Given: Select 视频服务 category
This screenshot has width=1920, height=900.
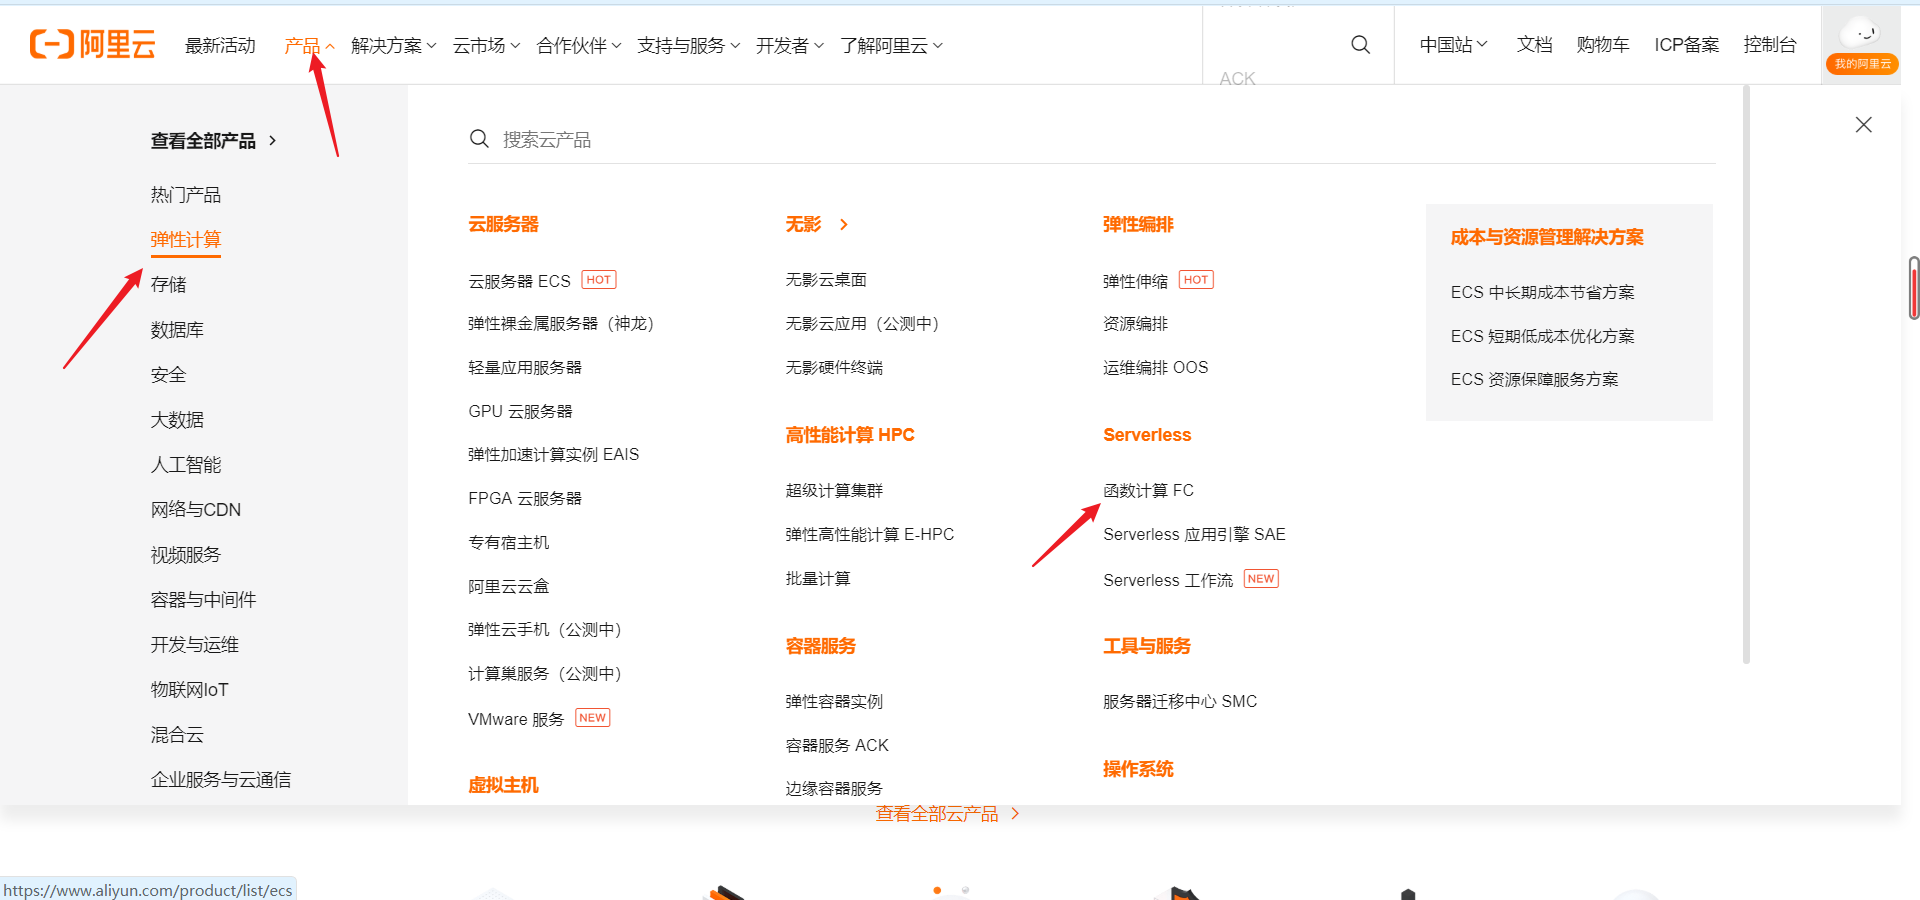Looking at the screenshot, I should point(186,555).
